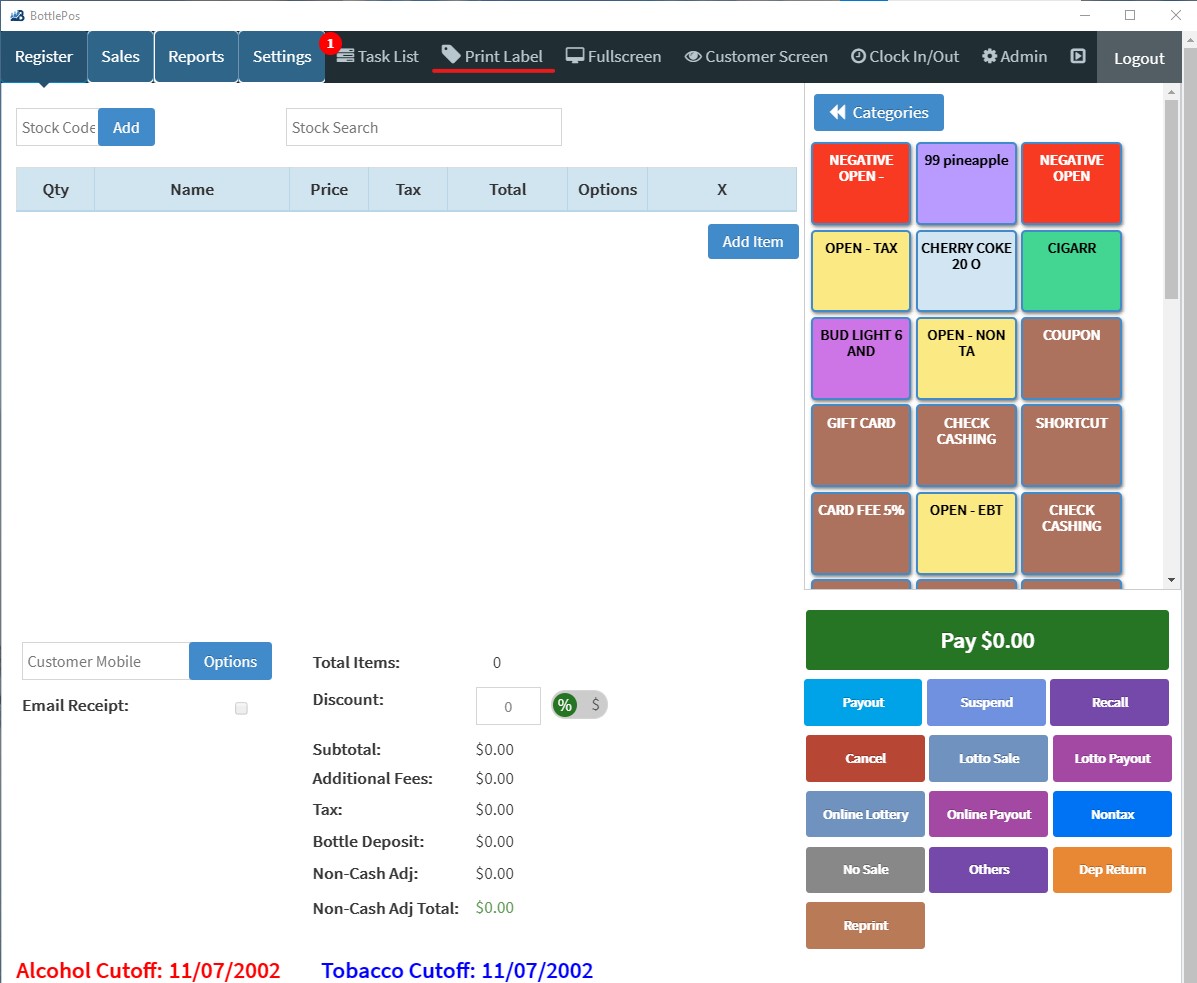The width and height of the screenshot is (1197, 983).
Task: Focus the Stock Search field
Action: (423, 128)
